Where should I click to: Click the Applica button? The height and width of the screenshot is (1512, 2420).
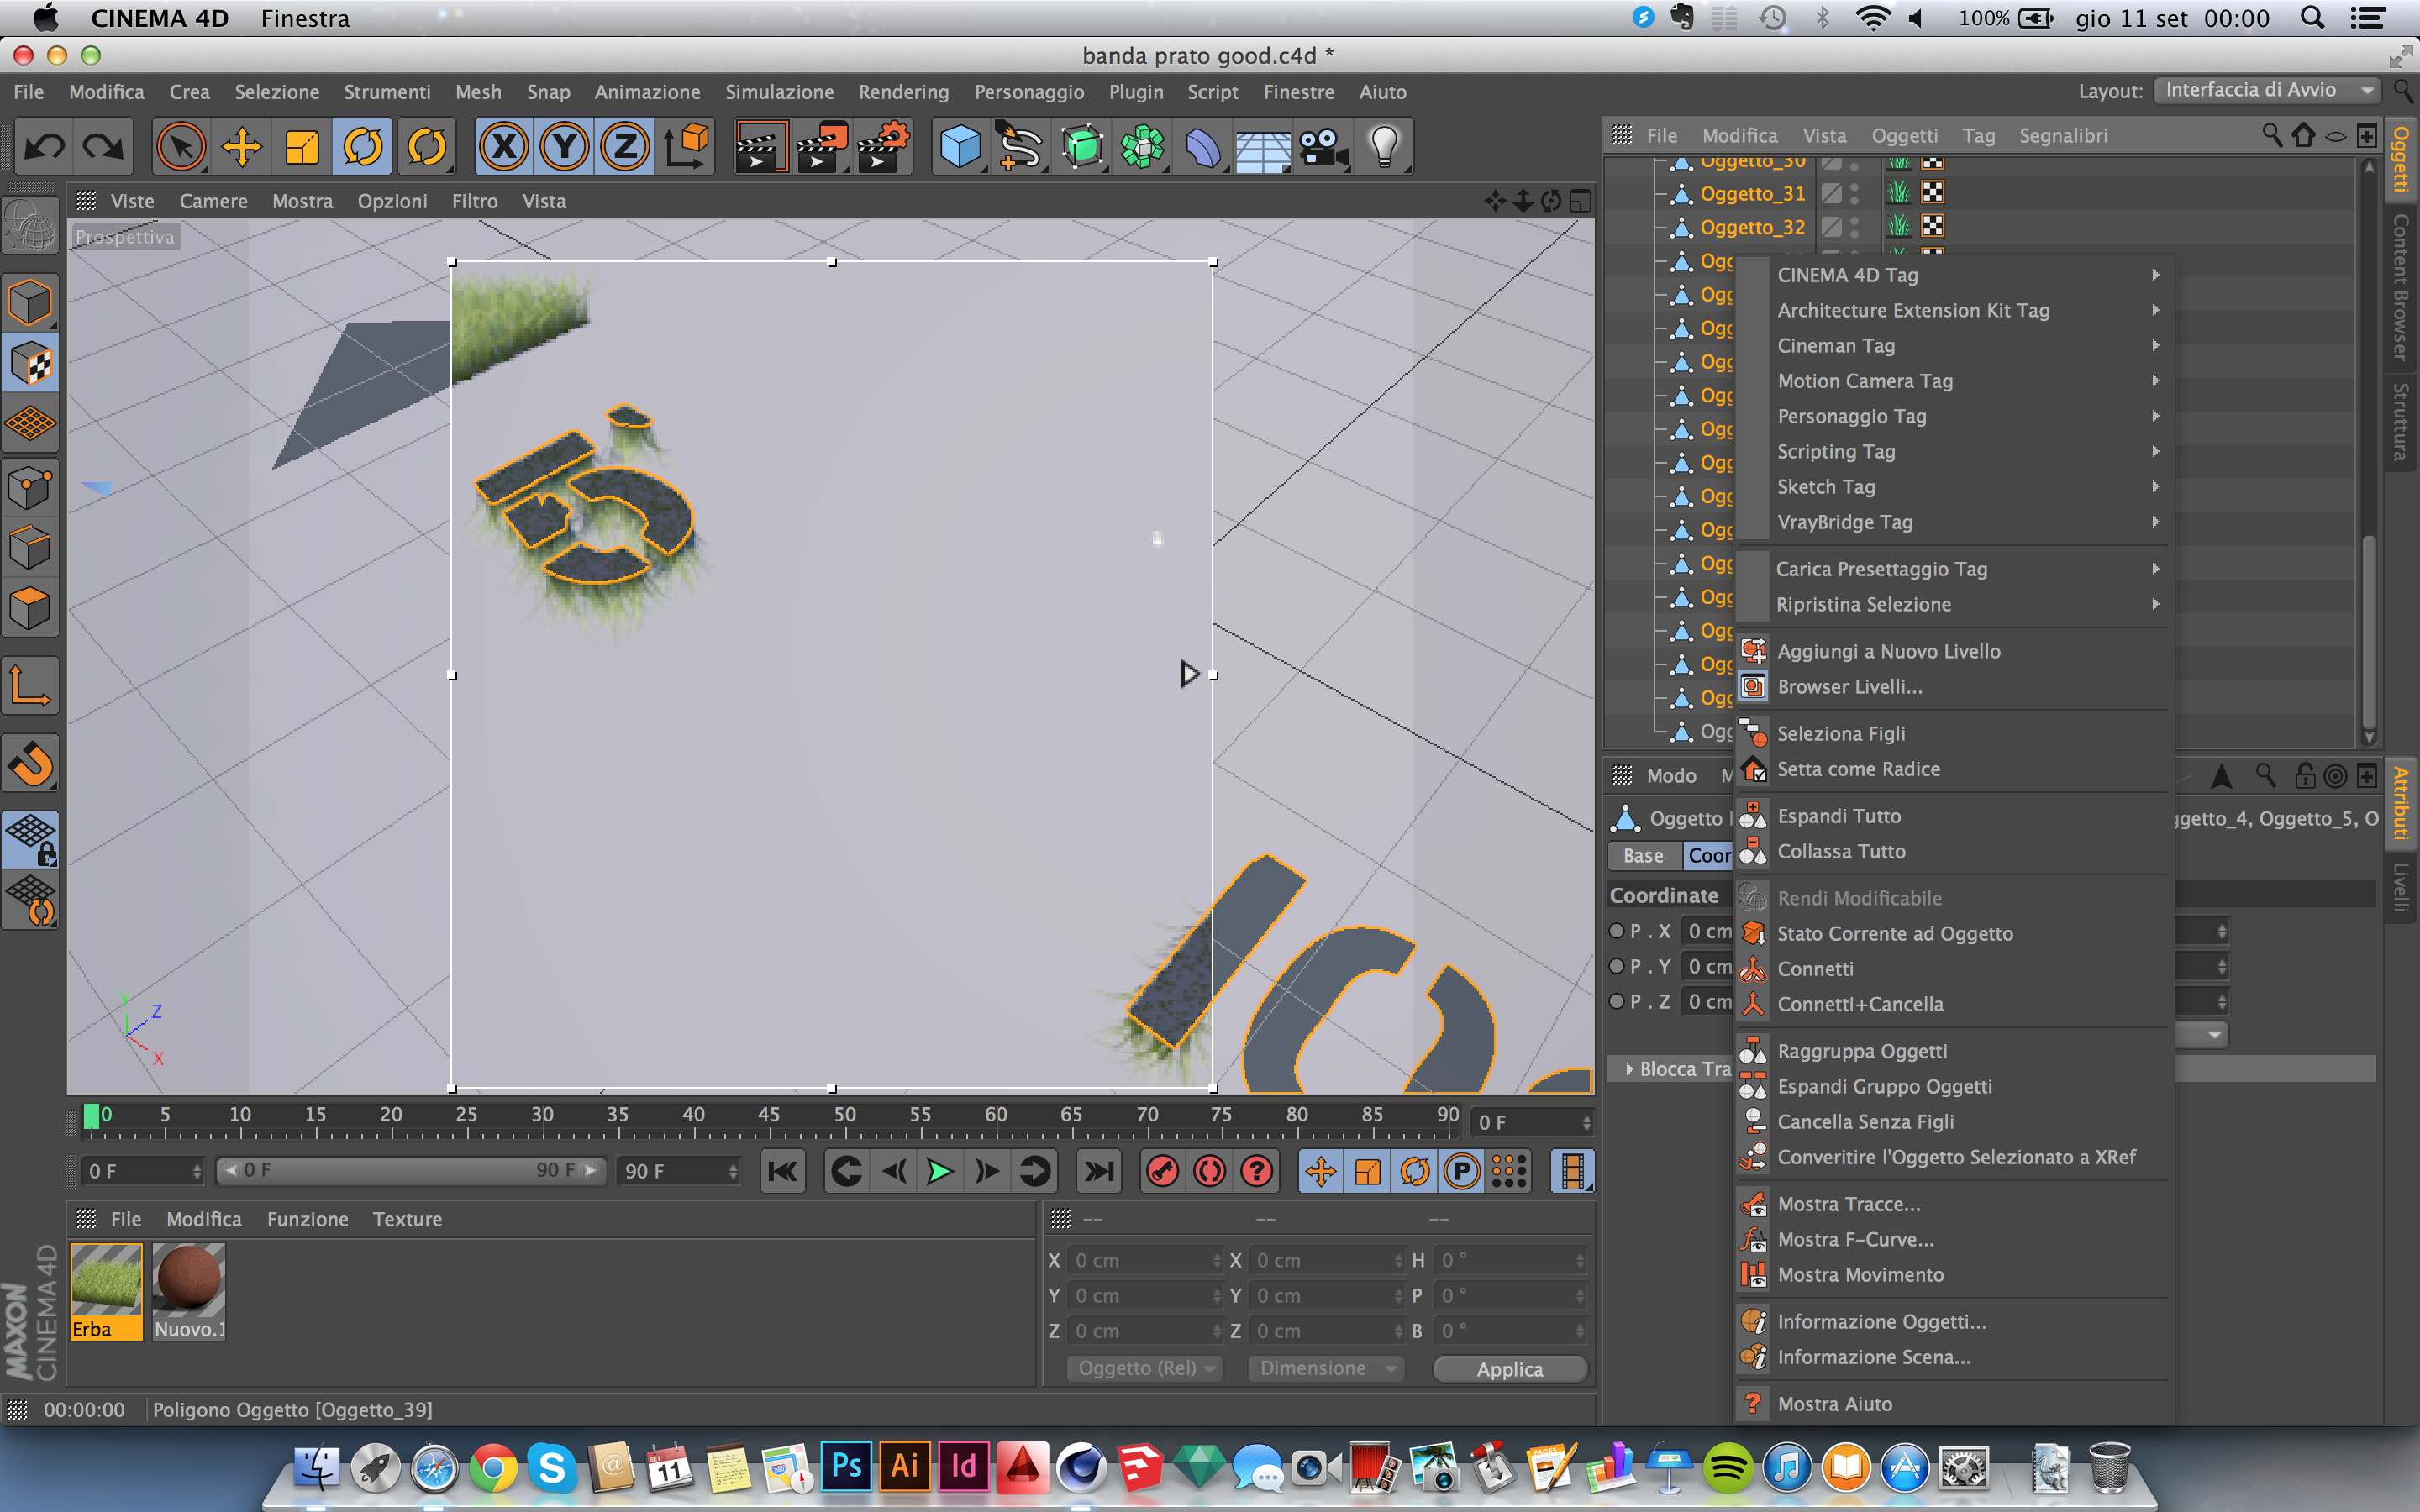tap(1509, 1369)
